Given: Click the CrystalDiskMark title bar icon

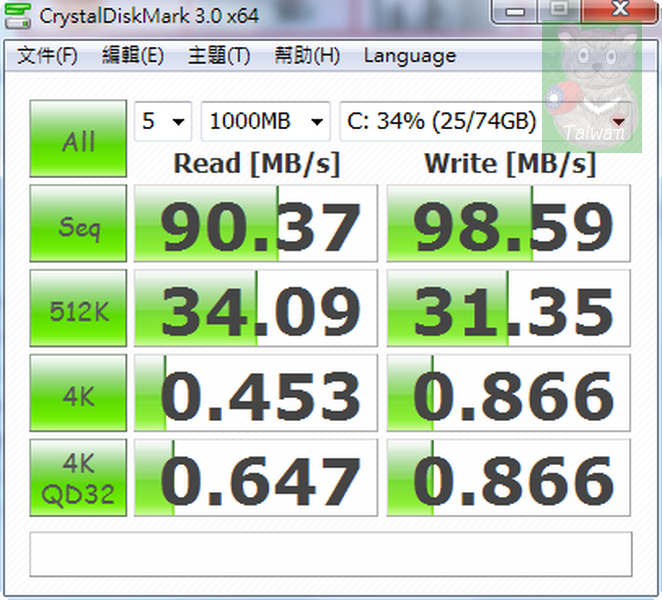Looking at the screenshot, I should [17, 15].
